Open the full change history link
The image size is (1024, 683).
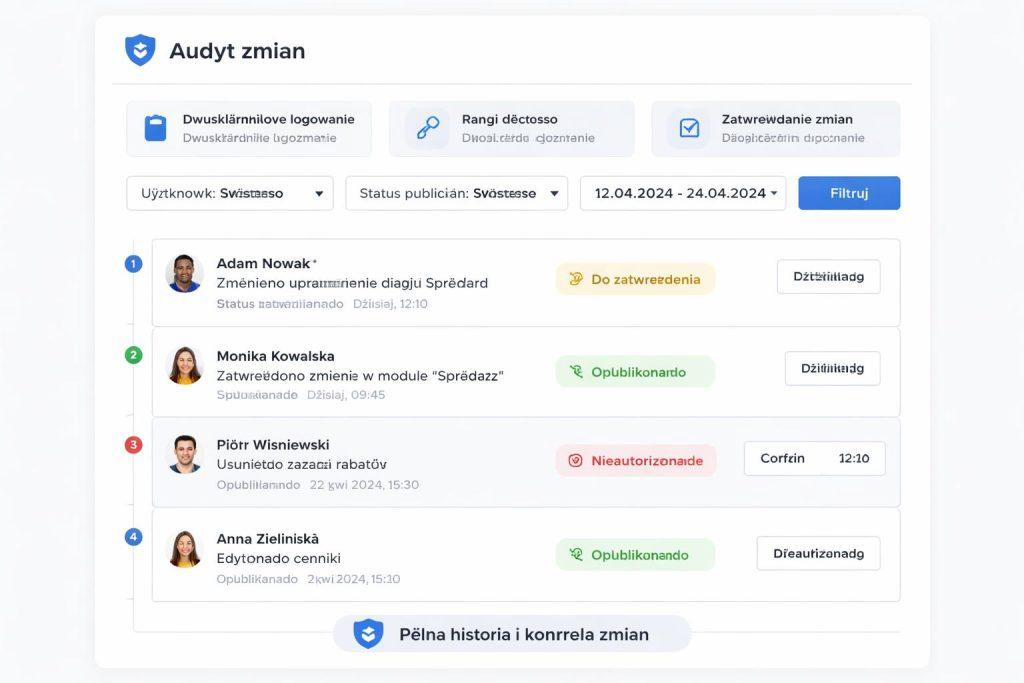512,634
